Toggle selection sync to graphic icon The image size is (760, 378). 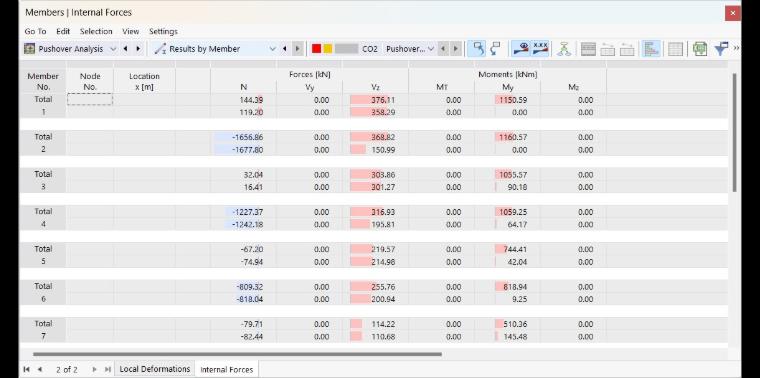click(495, 49)
